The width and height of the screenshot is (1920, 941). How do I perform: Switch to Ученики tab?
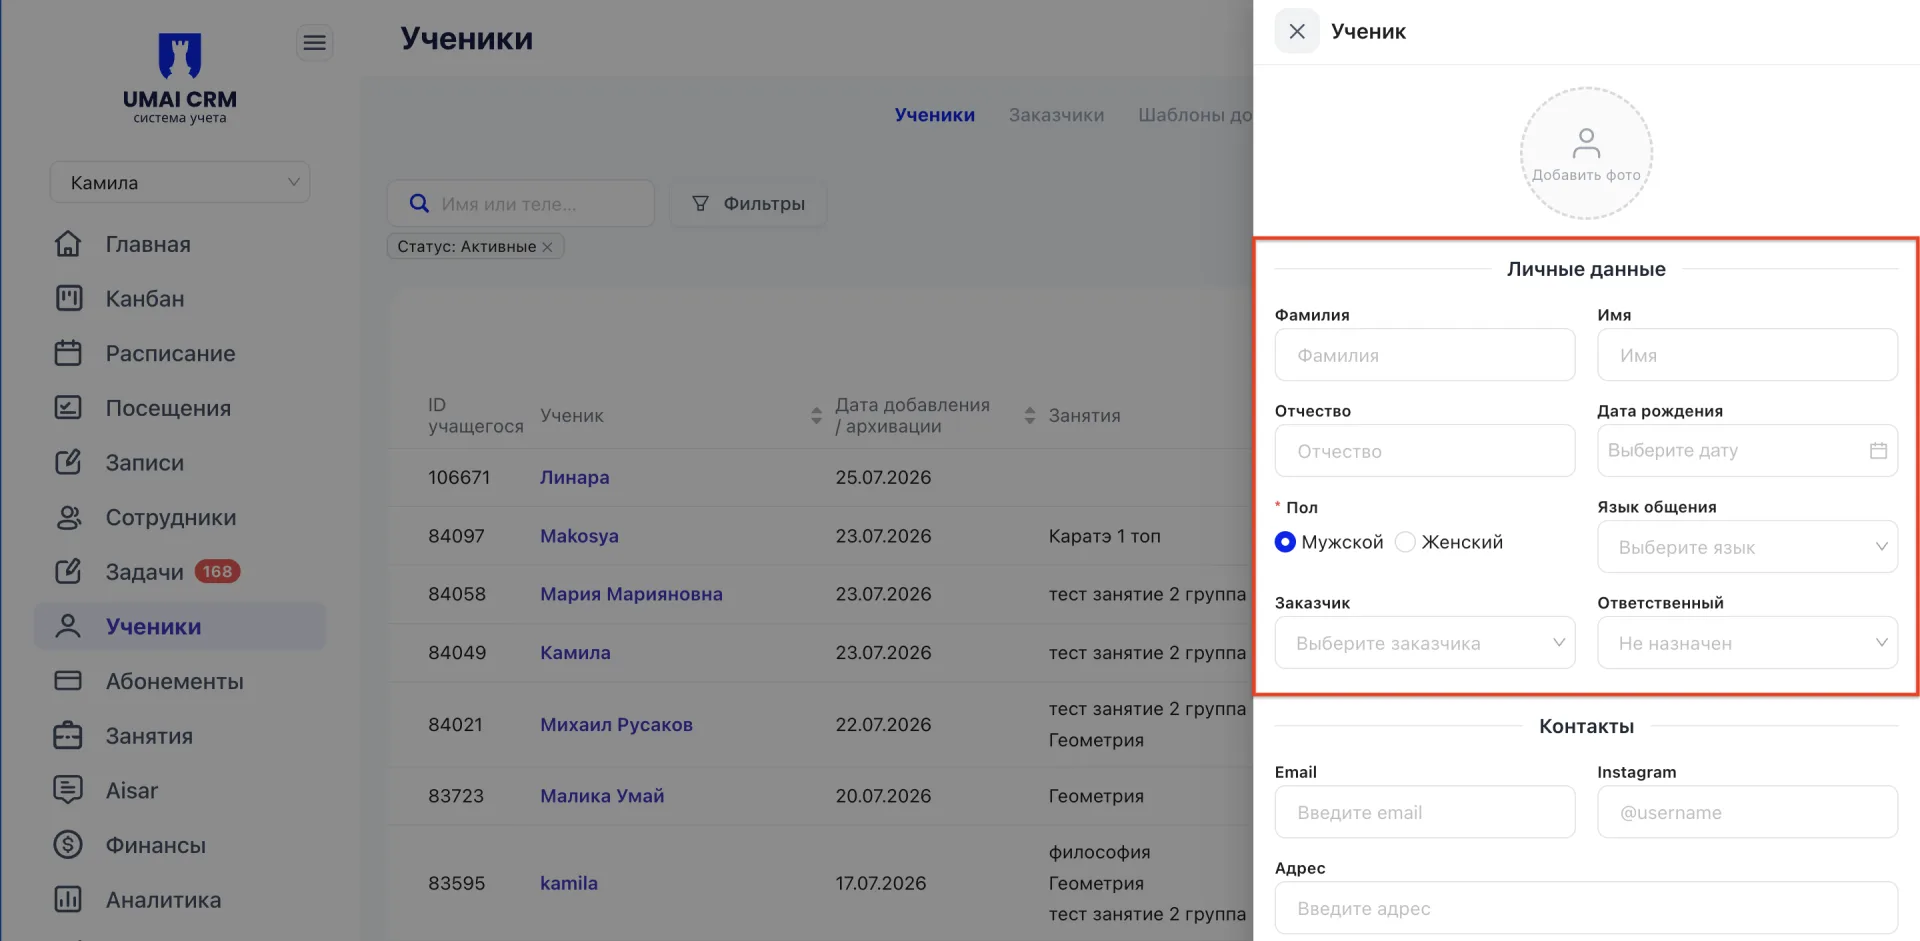(x=934, y=115)
